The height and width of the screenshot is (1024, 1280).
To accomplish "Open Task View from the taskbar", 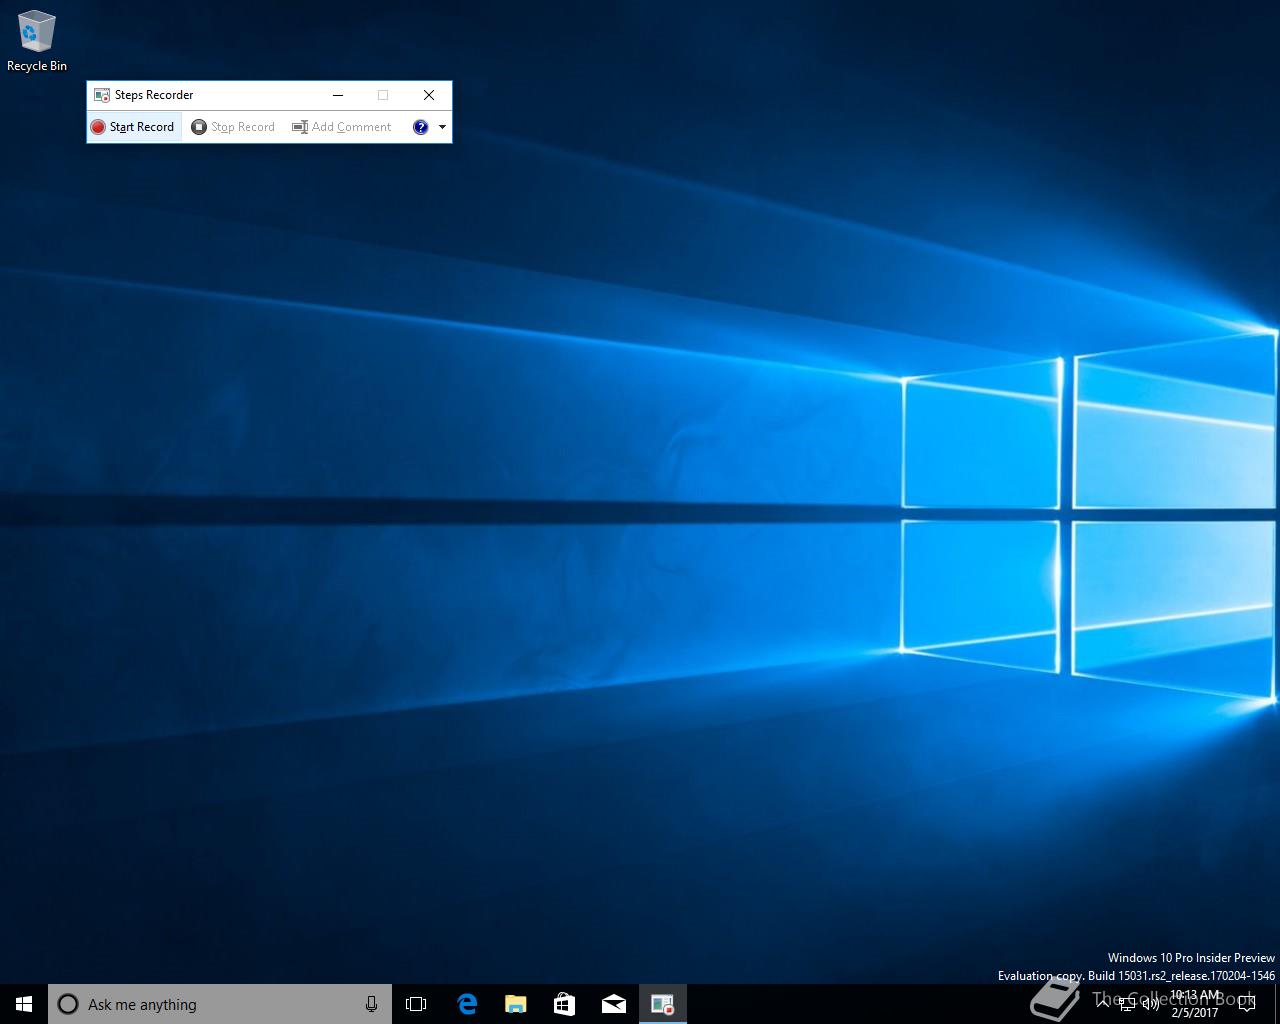I will pos(416,1004).
